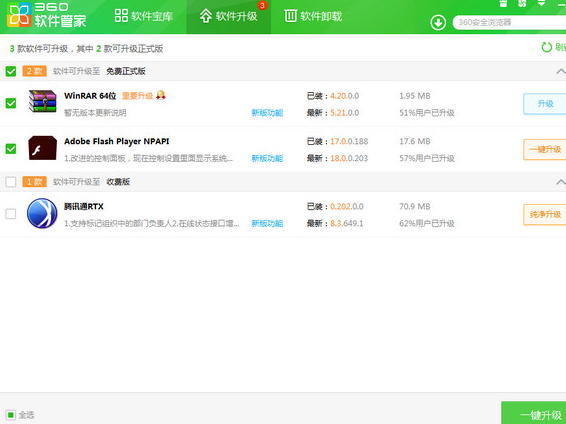Click the 70.9 MB size text
566x424 pixels.
pos(415,207)
